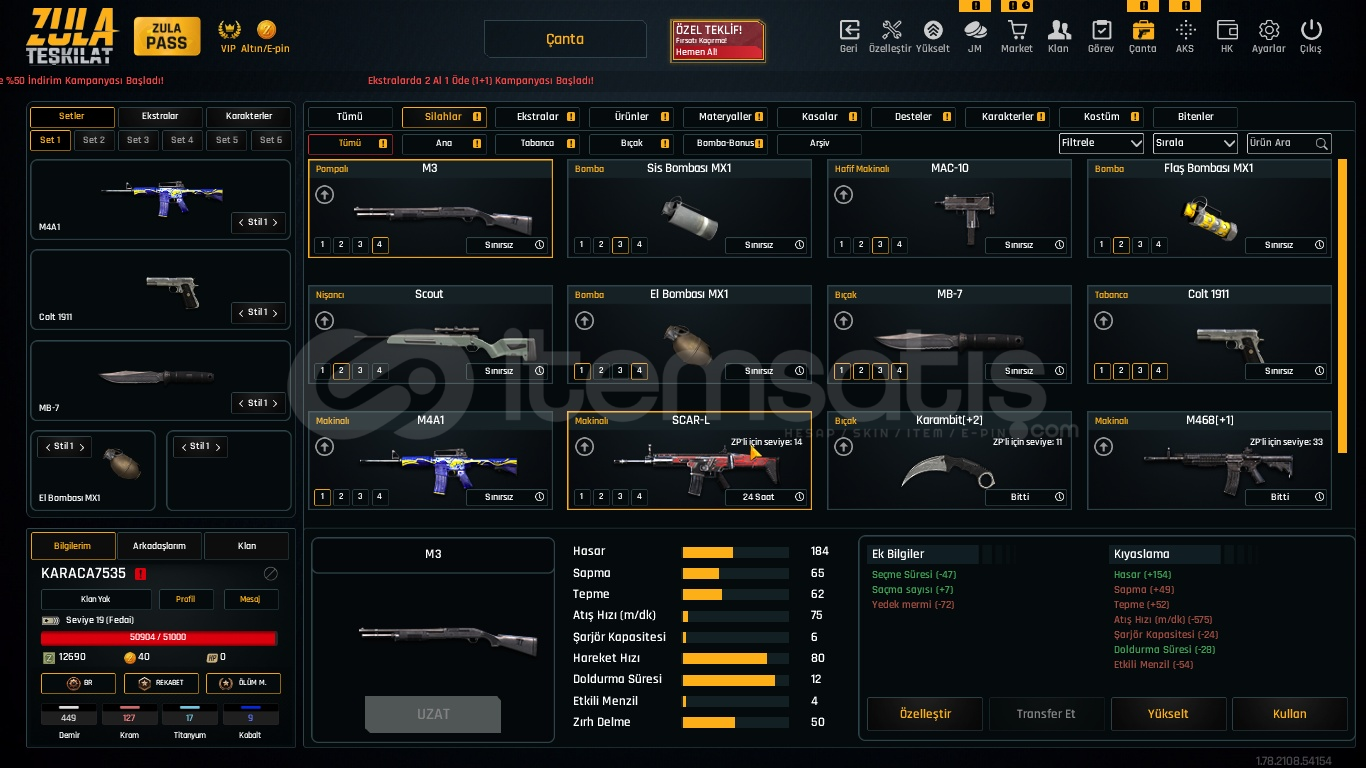Click upgrade arrow on M4A1 card
Image resolution: width=1366 pixels, height=768 pixels.
324,447
